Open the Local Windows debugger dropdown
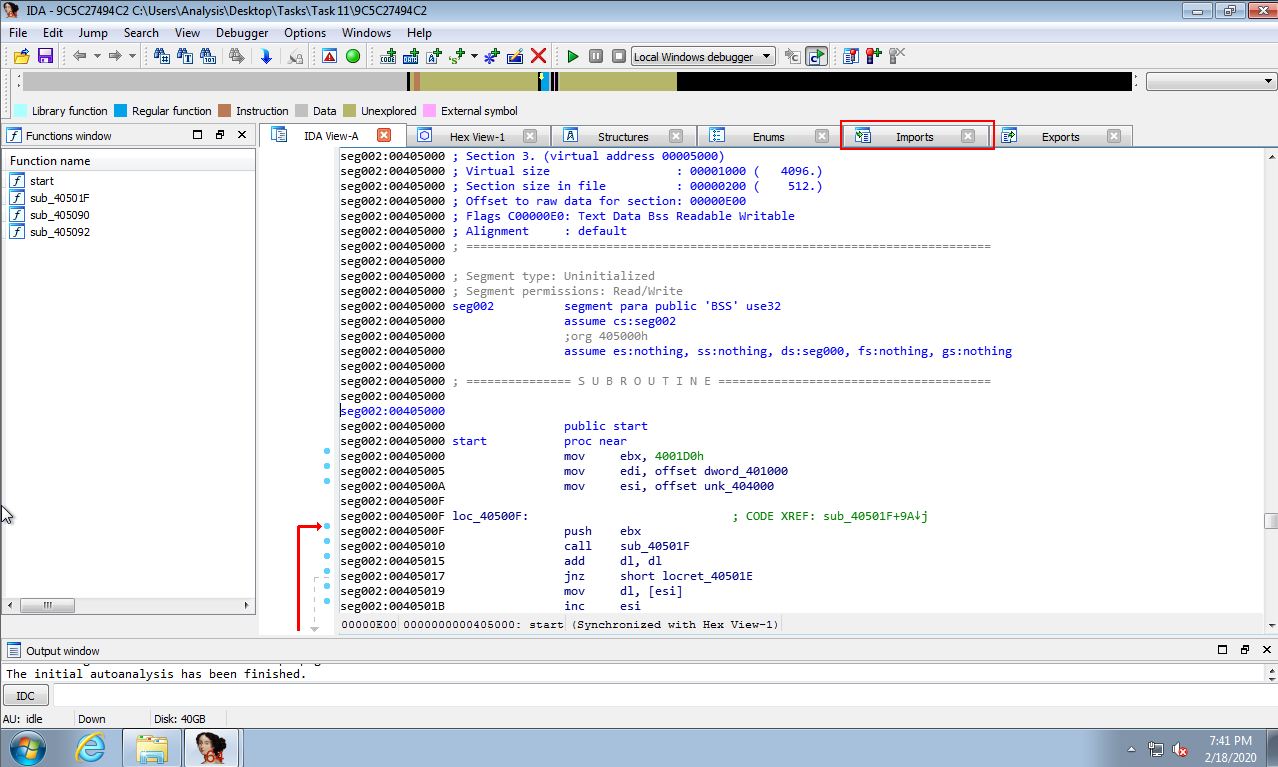Image resolution: width=1278 pixels, height=767 pixels. 767,56
